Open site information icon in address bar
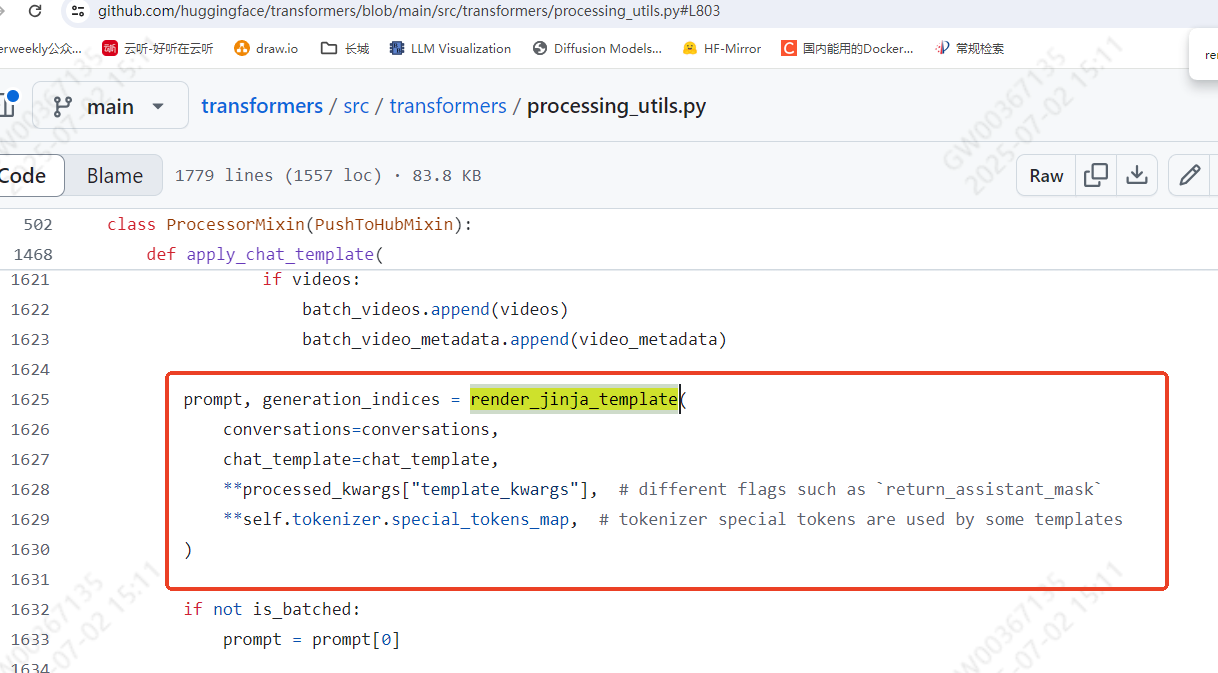1218x673 pixels. pos(78,11)
